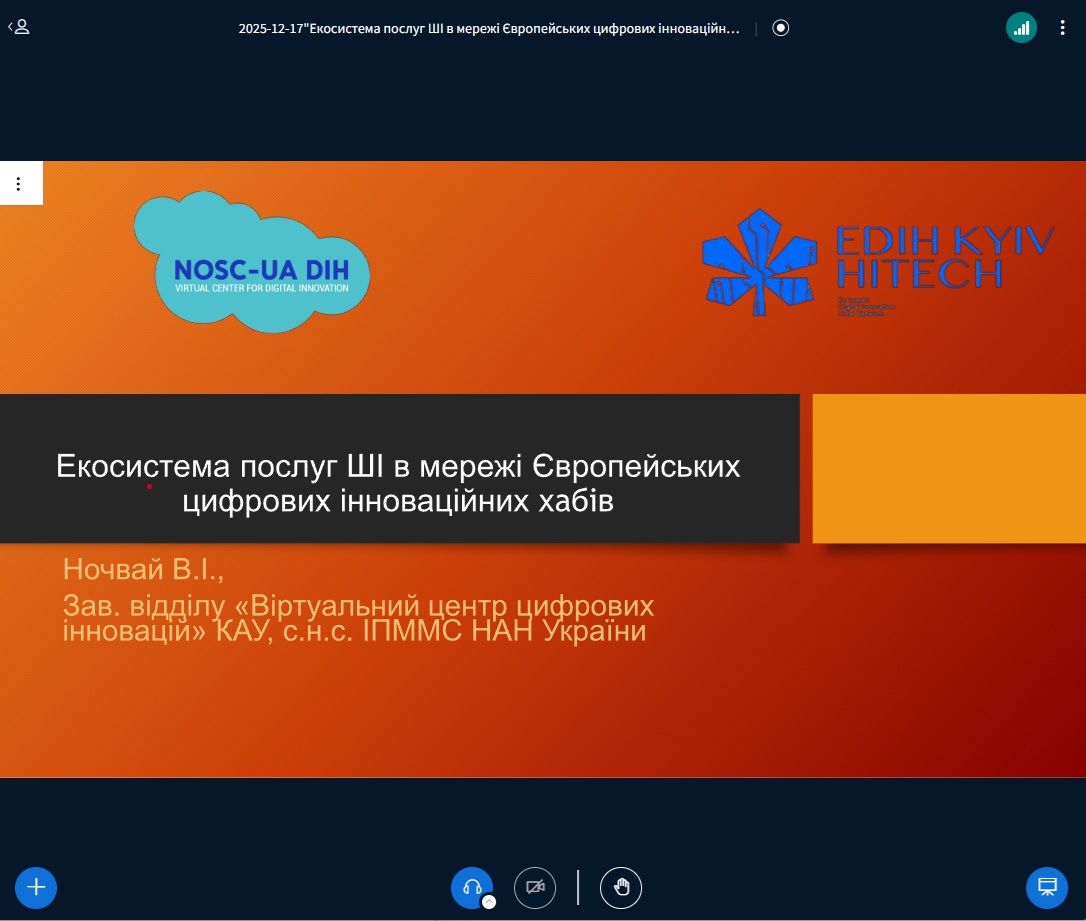
Task: Click the red pointer dot on slide
Action: click(149, 487)
